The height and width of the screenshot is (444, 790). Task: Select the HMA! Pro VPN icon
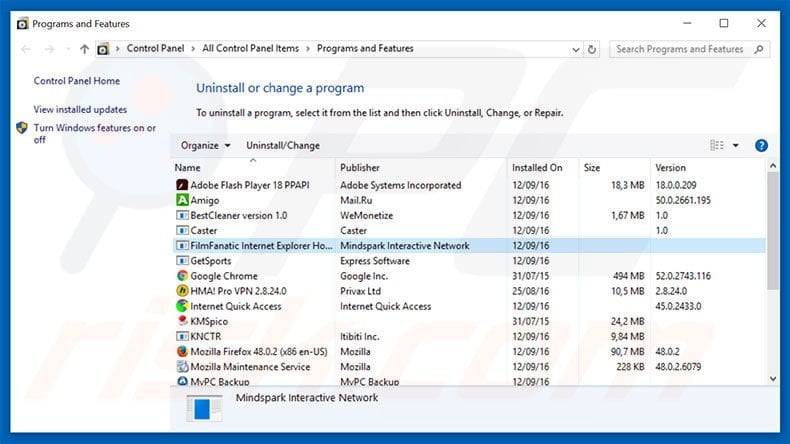[x=182, y=291]
